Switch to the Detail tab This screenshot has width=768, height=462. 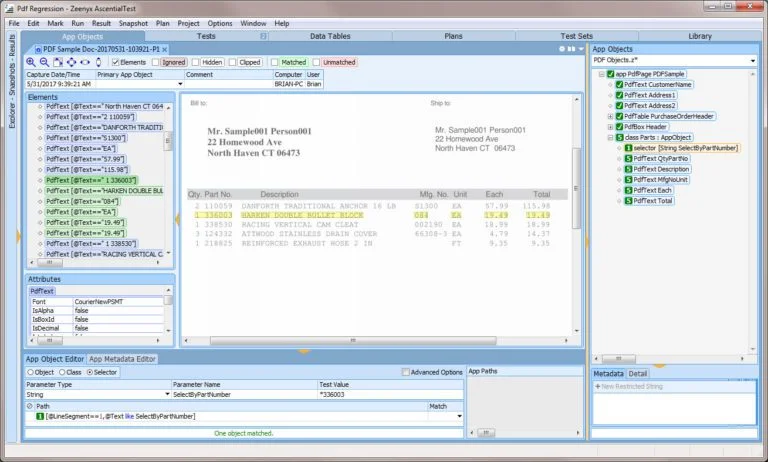coord(638,374)
